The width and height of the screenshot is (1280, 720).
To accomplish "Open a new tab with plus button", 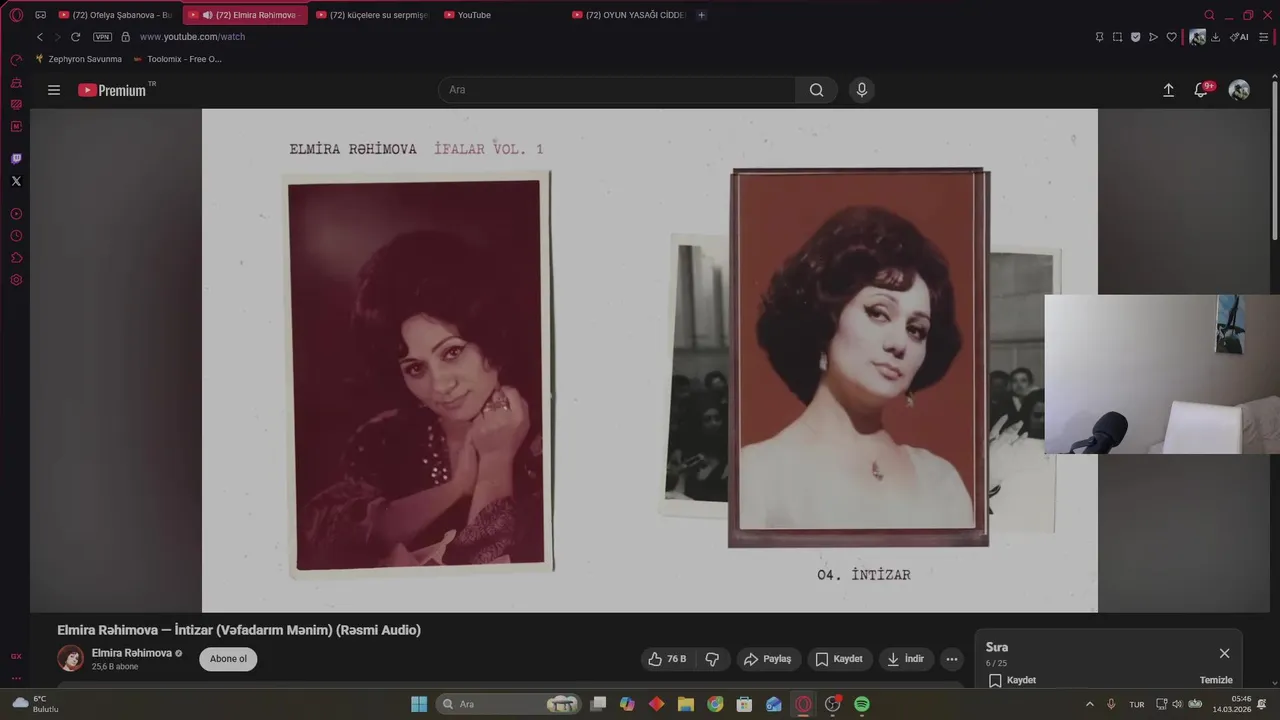I will click(701, 15).
